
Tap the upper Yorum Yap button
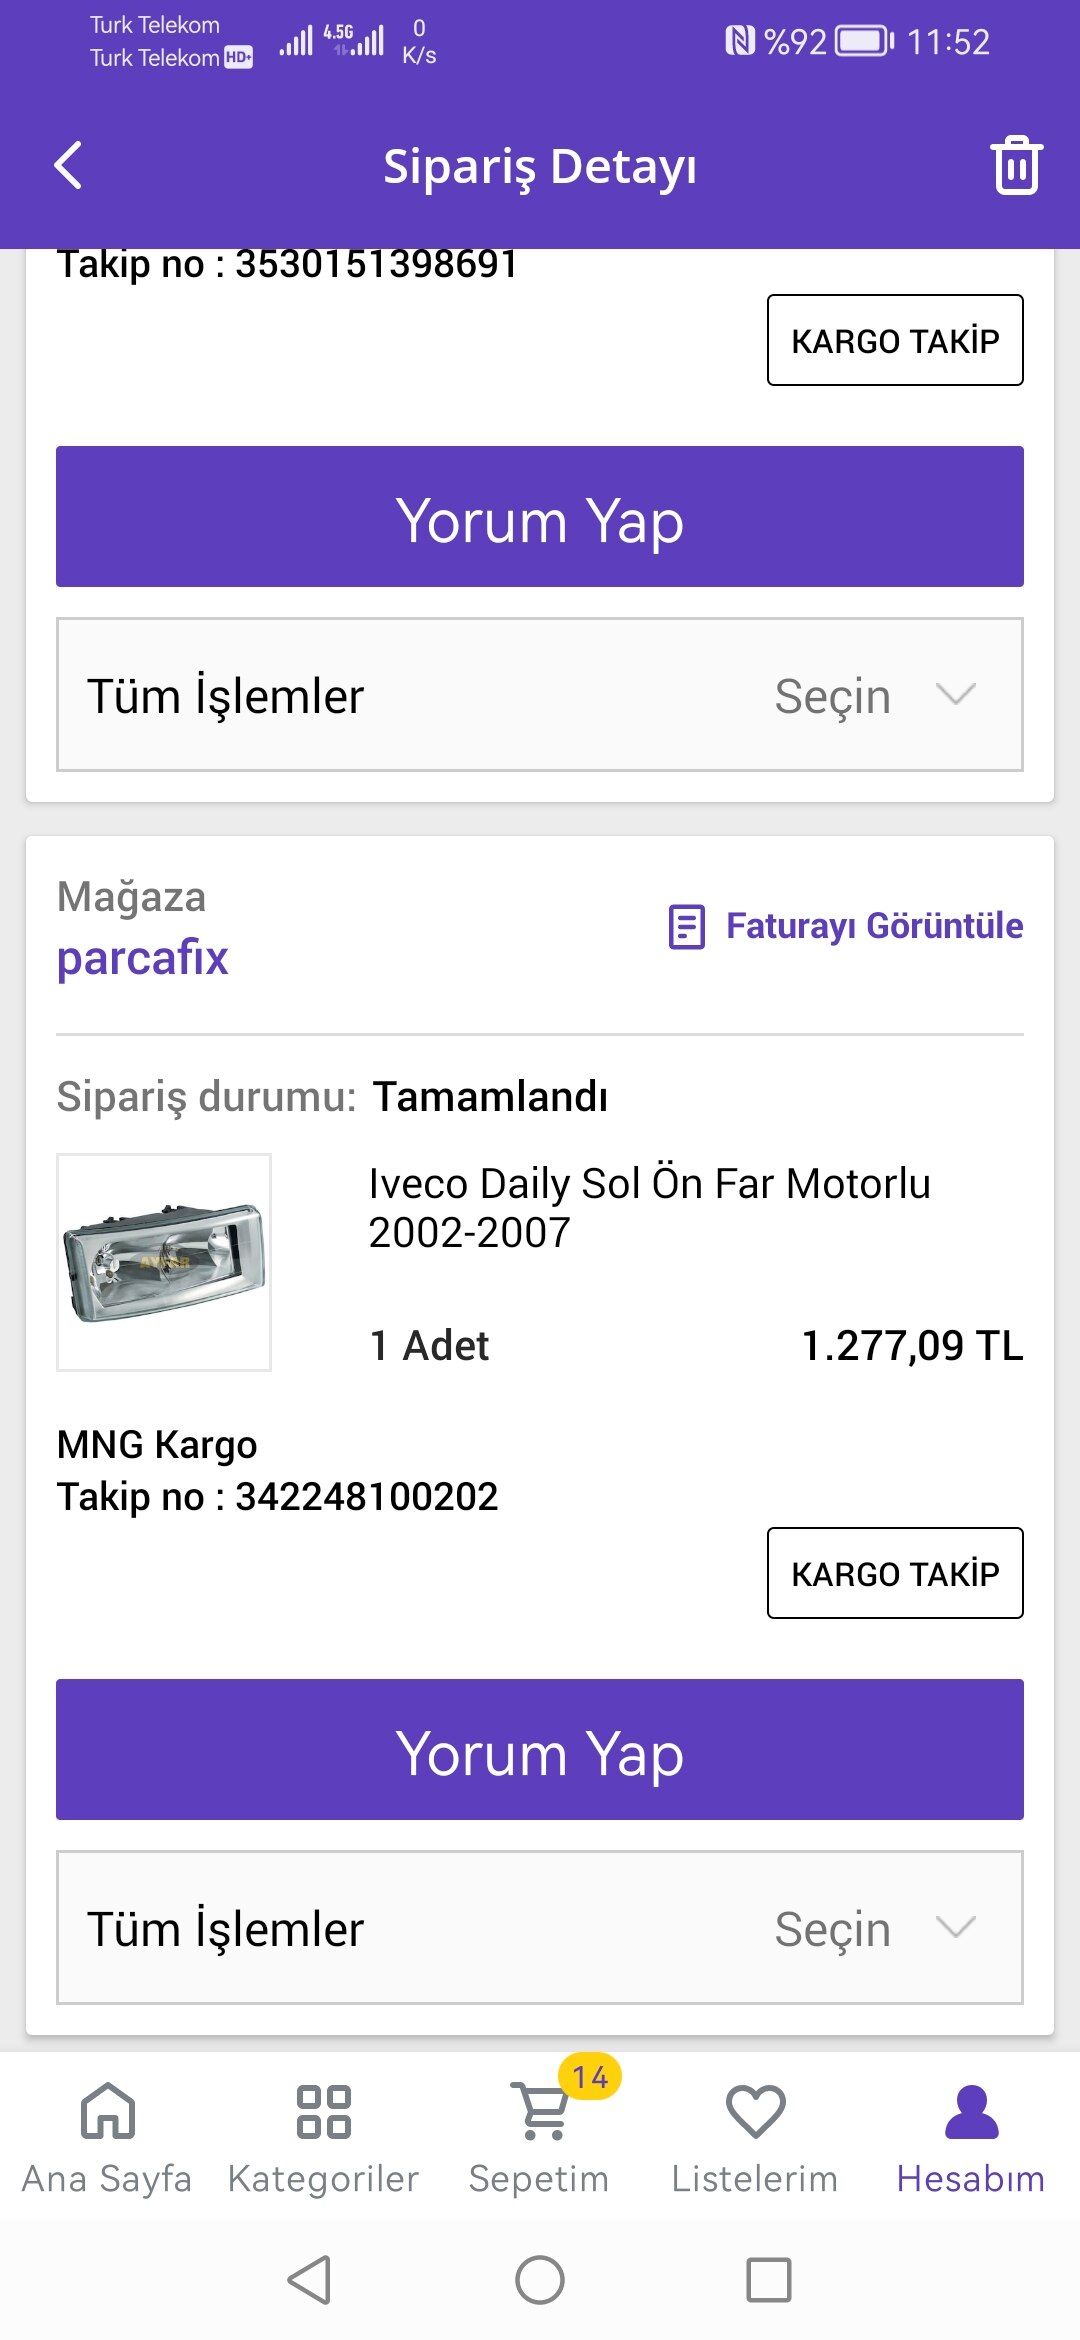[540, 517]
